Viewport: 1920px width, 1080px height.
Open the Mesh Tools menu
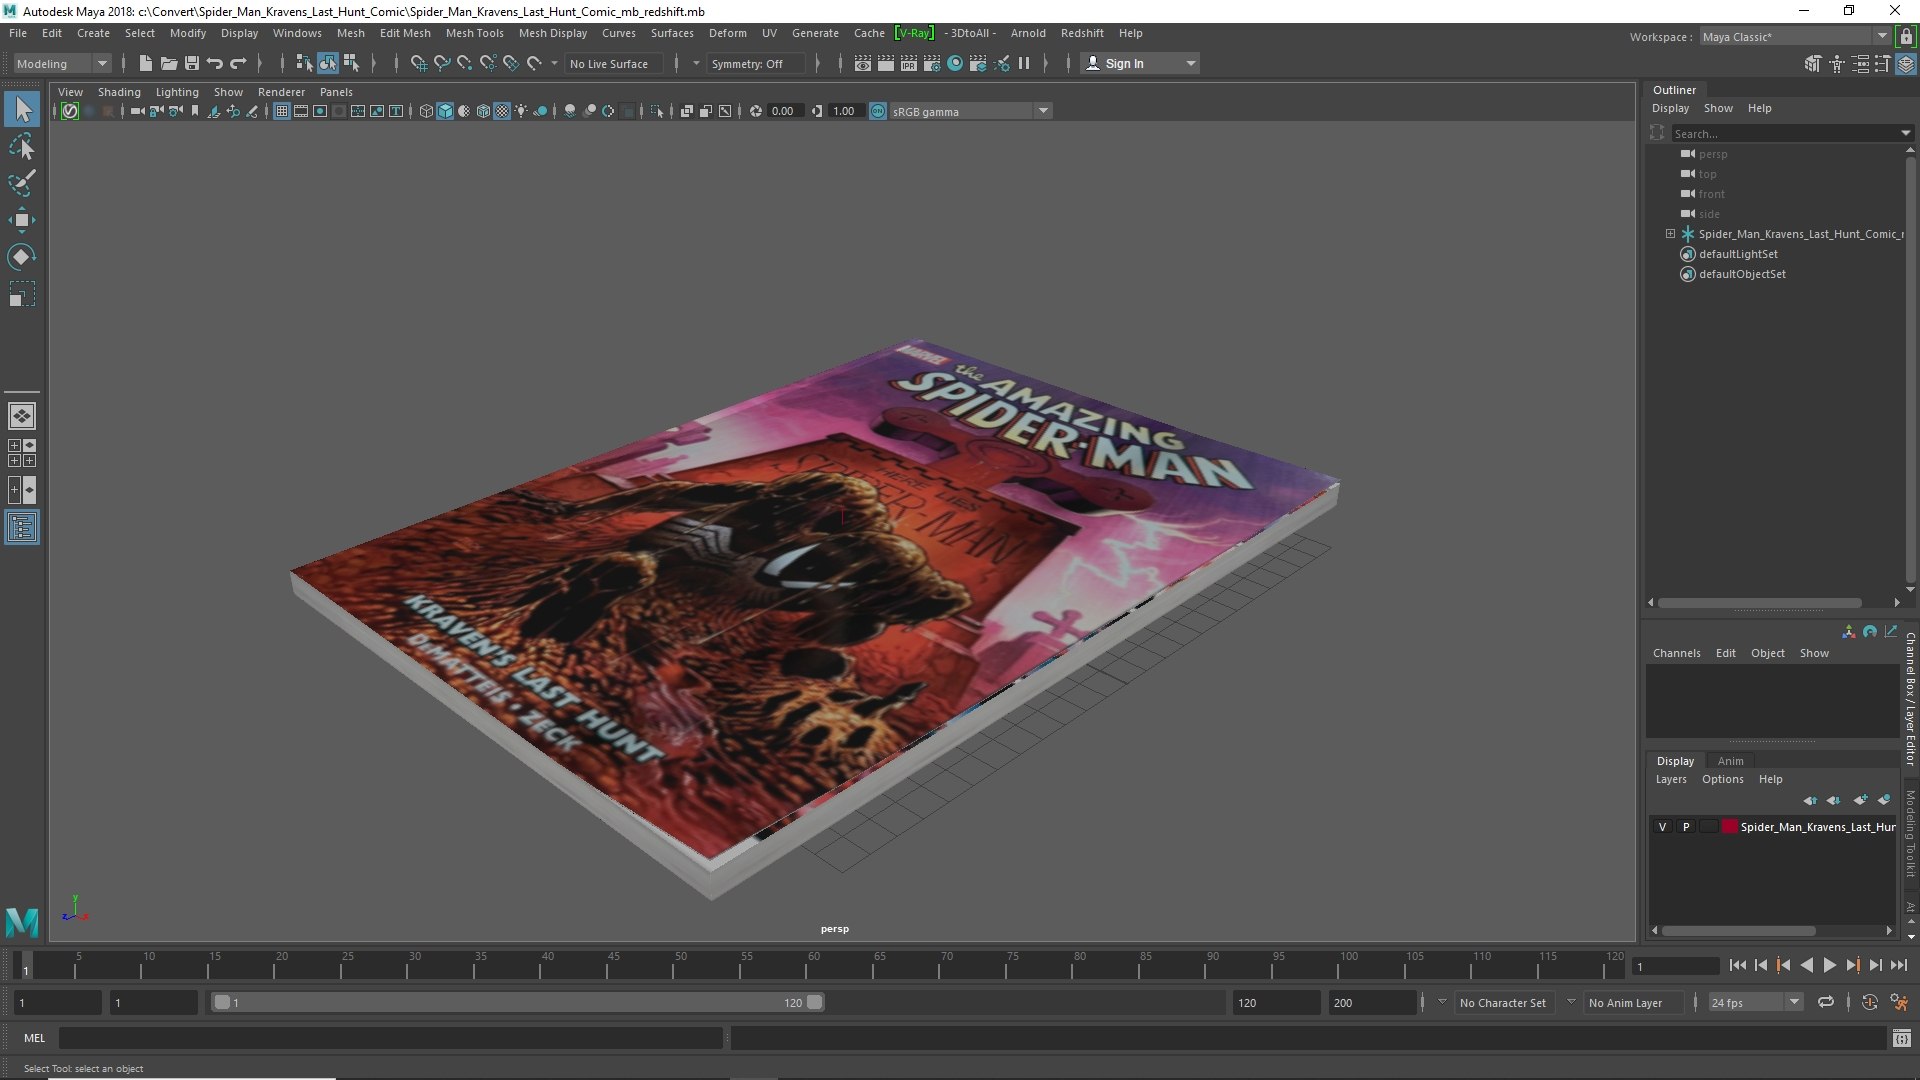474,33
